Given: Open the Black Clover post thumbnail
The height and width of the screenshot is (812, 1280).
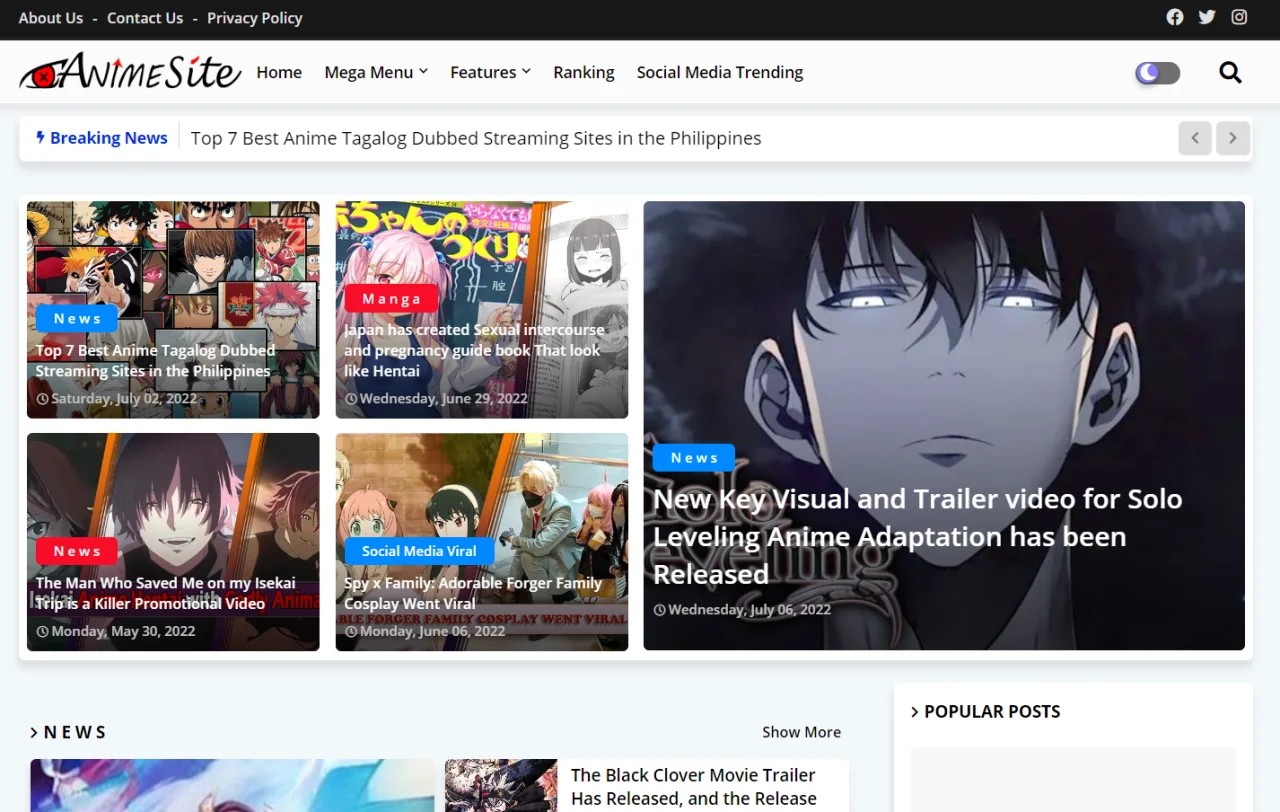Looking at the screenshot, I should pos(501,786).
